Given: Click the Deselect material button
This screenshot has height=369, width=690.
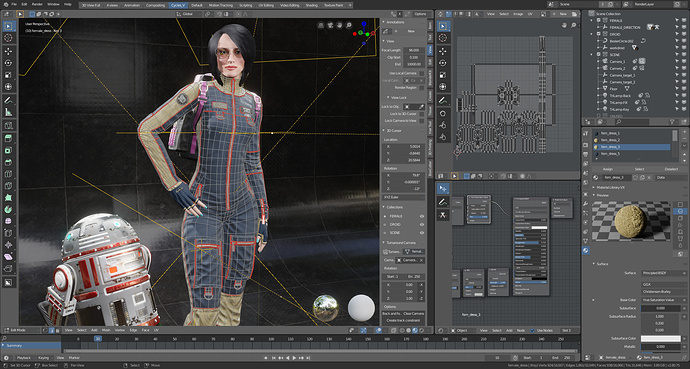Looking at the screenshot, I should pyautogui.click(x=671, y=169).
